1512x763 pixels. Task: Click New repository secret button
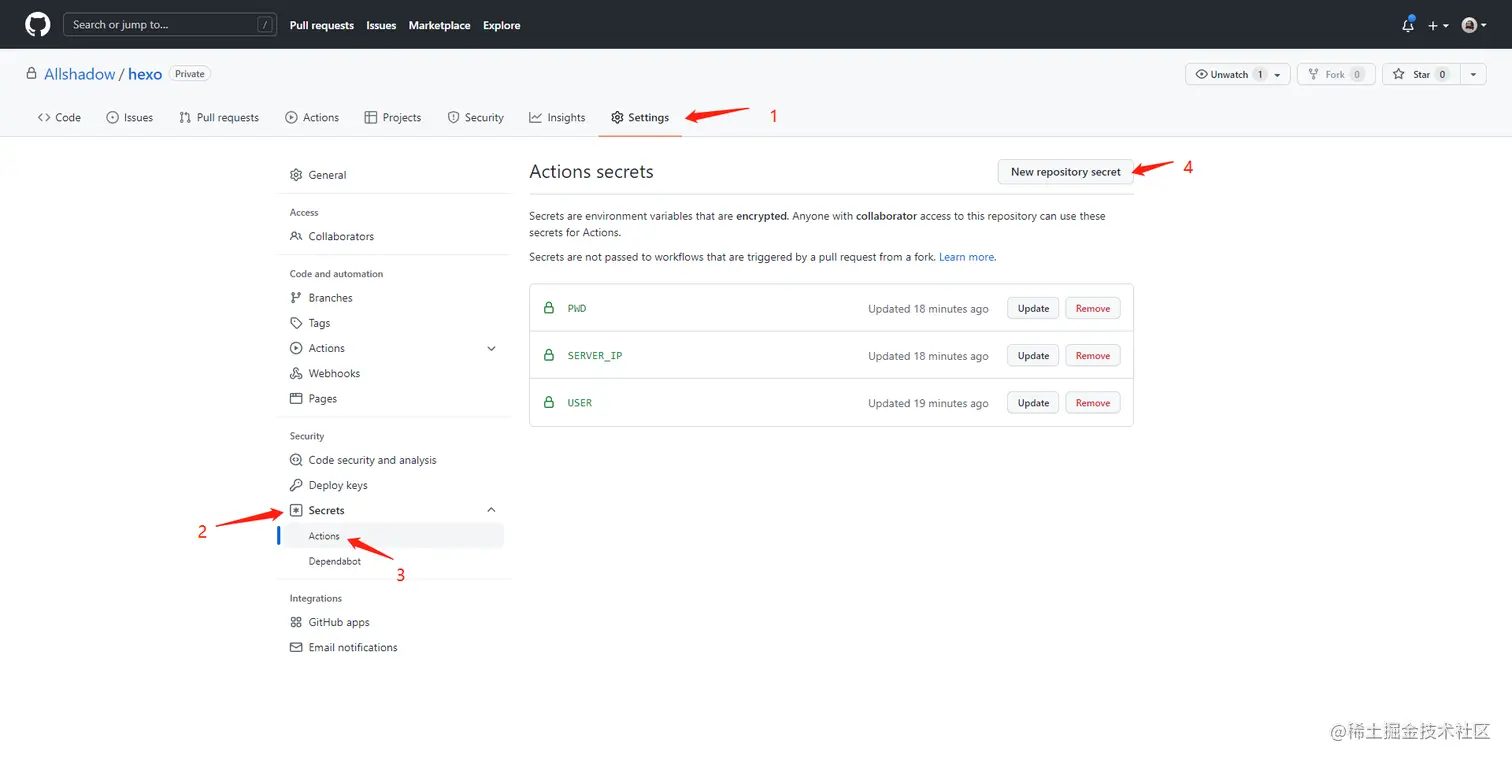tap(1065, 172)
